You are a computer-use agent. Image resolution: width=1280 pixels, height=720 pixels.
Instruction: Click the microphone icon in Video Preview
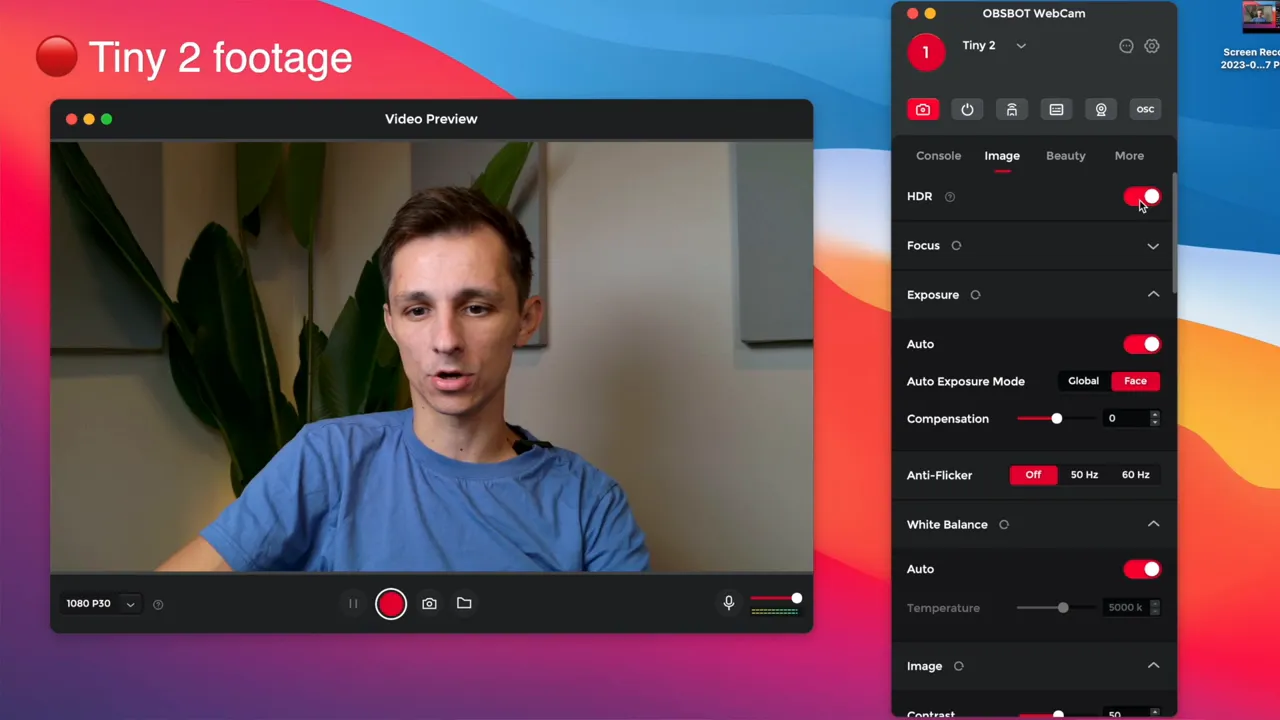(729, 603)
